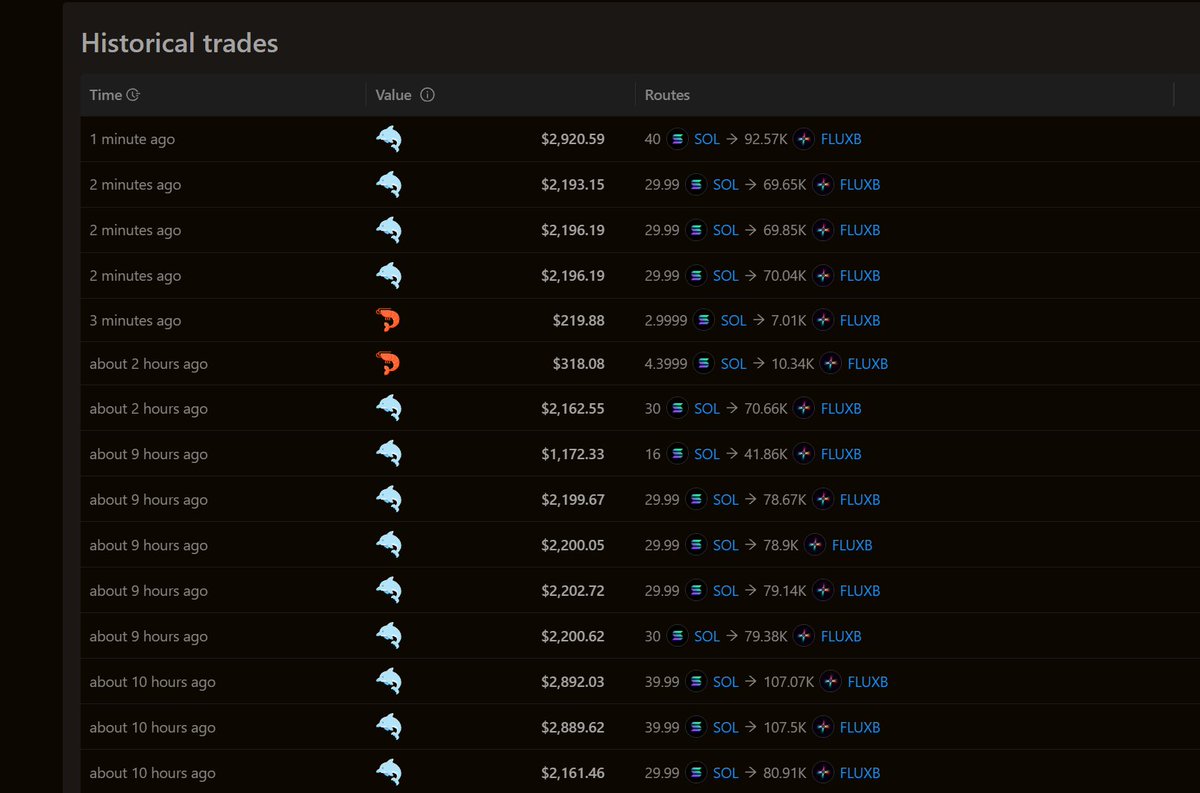Click the Routes column header
Image resolution: width=1200 pixels, height=793 pixels.
click(667, 95)
